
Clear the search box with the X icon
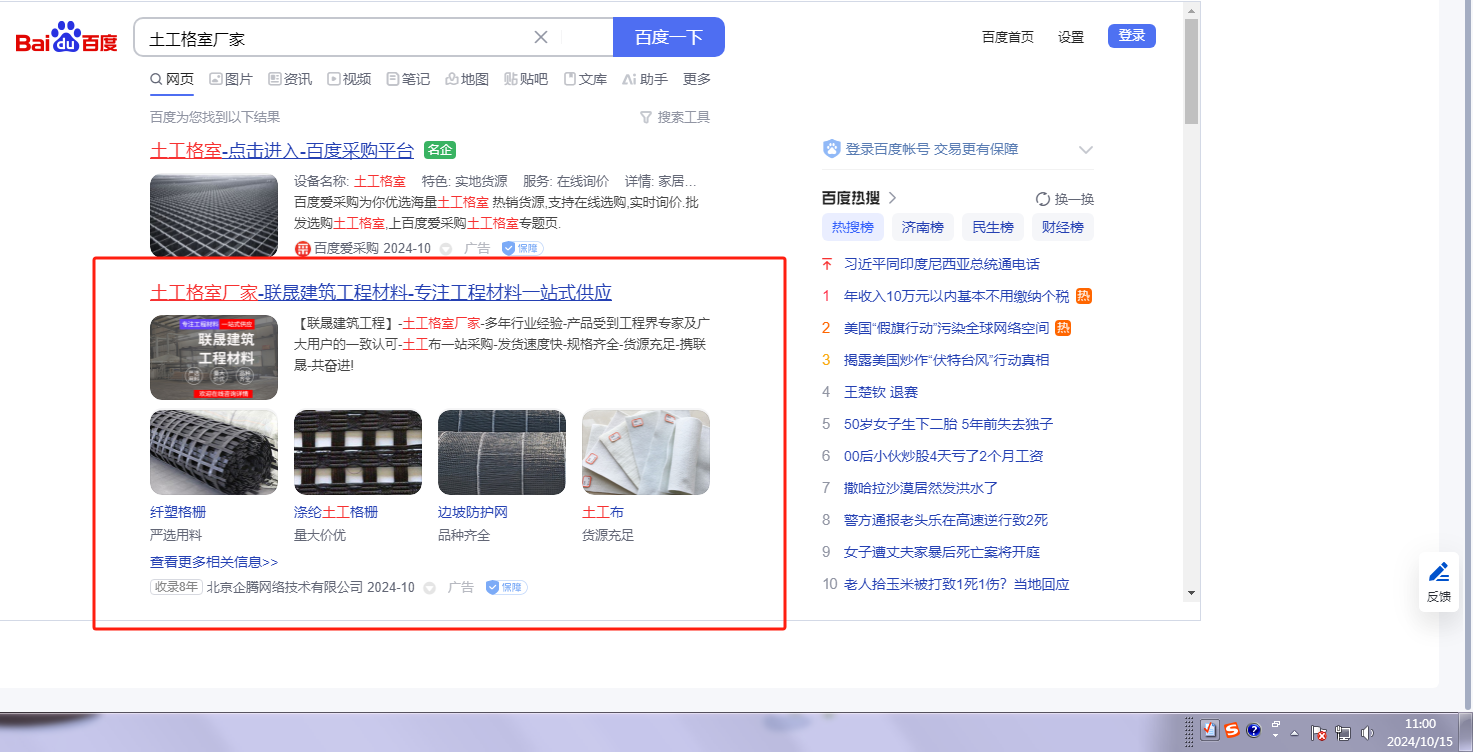(x=541, y=37)
